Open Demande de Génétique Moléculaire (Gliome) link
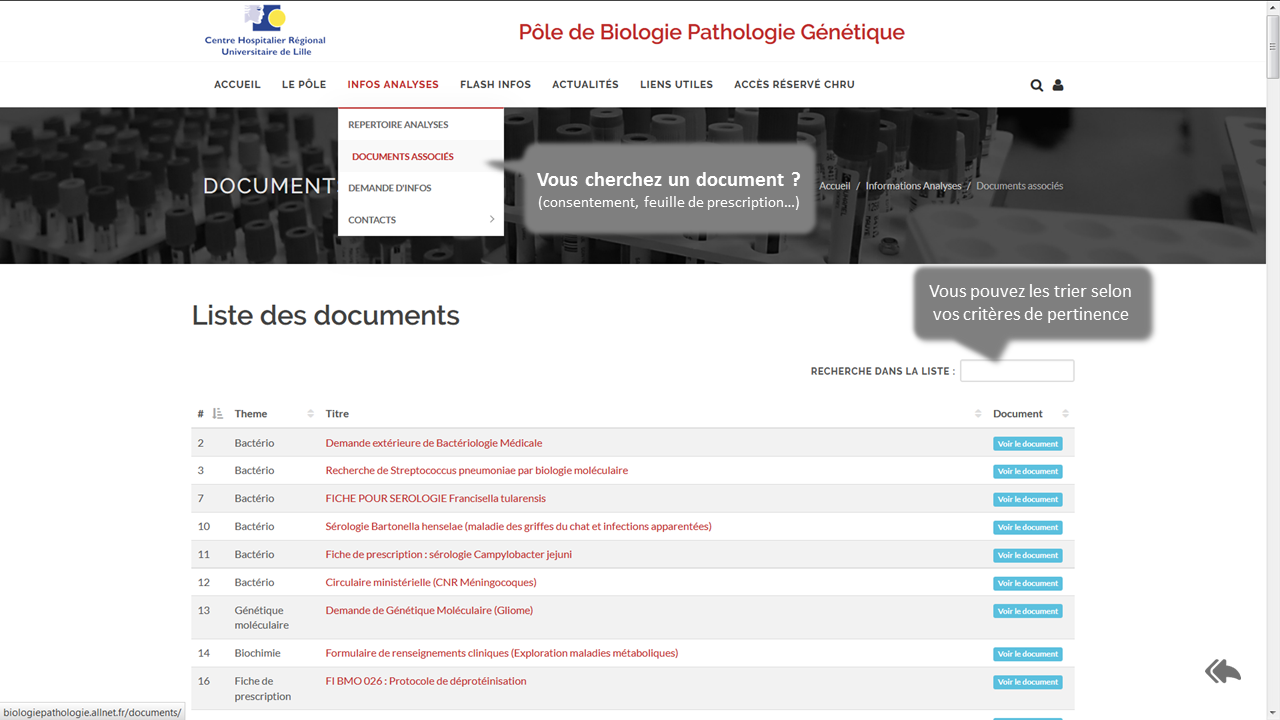 429,610
